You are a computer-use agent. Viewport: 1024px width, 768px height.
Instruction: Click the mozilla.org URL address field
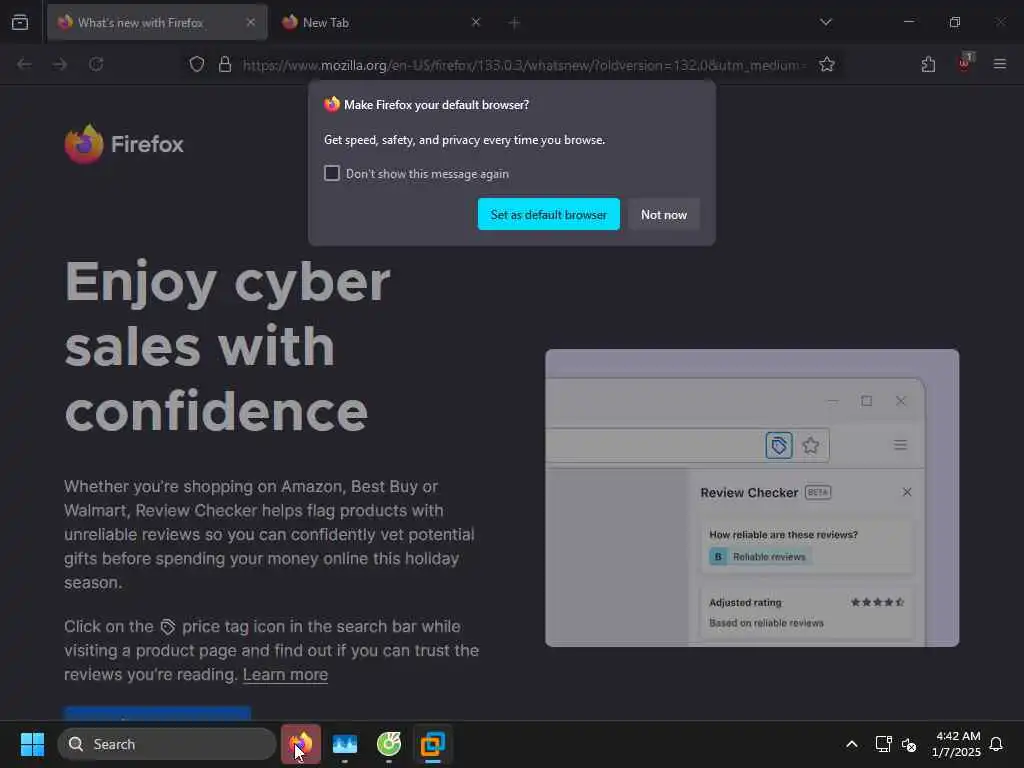pos(522,65)
